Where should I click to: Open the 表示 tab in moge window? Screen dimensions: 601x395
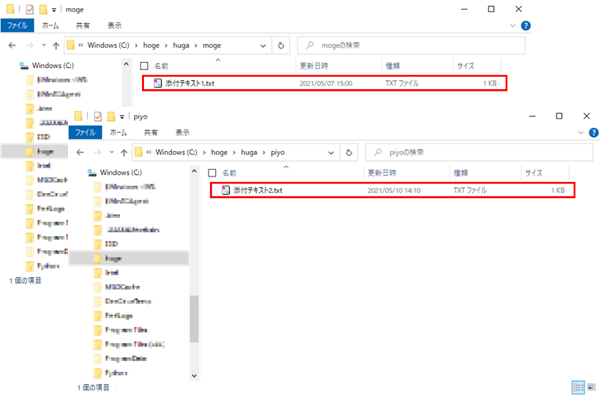tap(114, 26)
